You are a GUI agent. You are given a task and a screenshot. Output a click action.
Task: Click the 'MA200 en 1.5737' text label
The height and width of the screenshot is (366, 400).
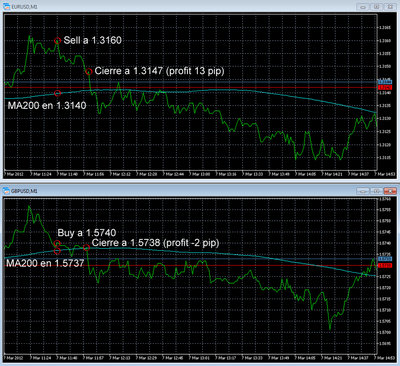pos(45,263)
